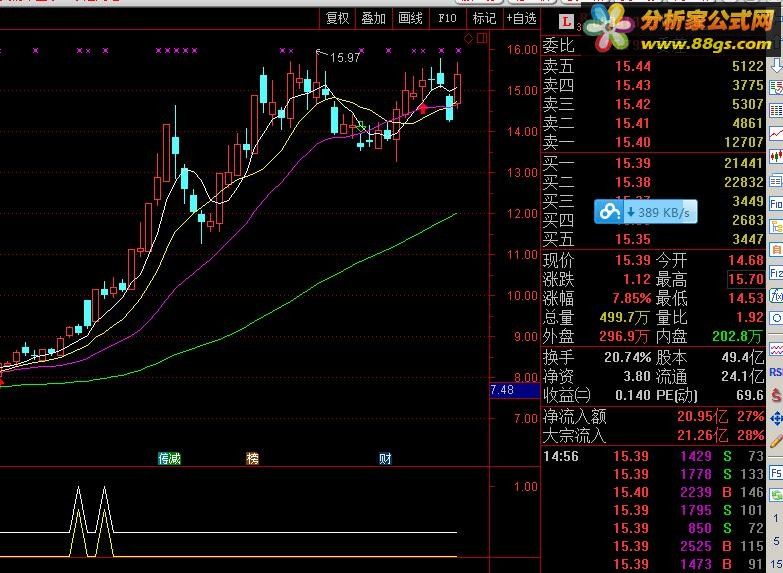
Task: Click the trade row with volume 850
Action: tap(654, 528)
